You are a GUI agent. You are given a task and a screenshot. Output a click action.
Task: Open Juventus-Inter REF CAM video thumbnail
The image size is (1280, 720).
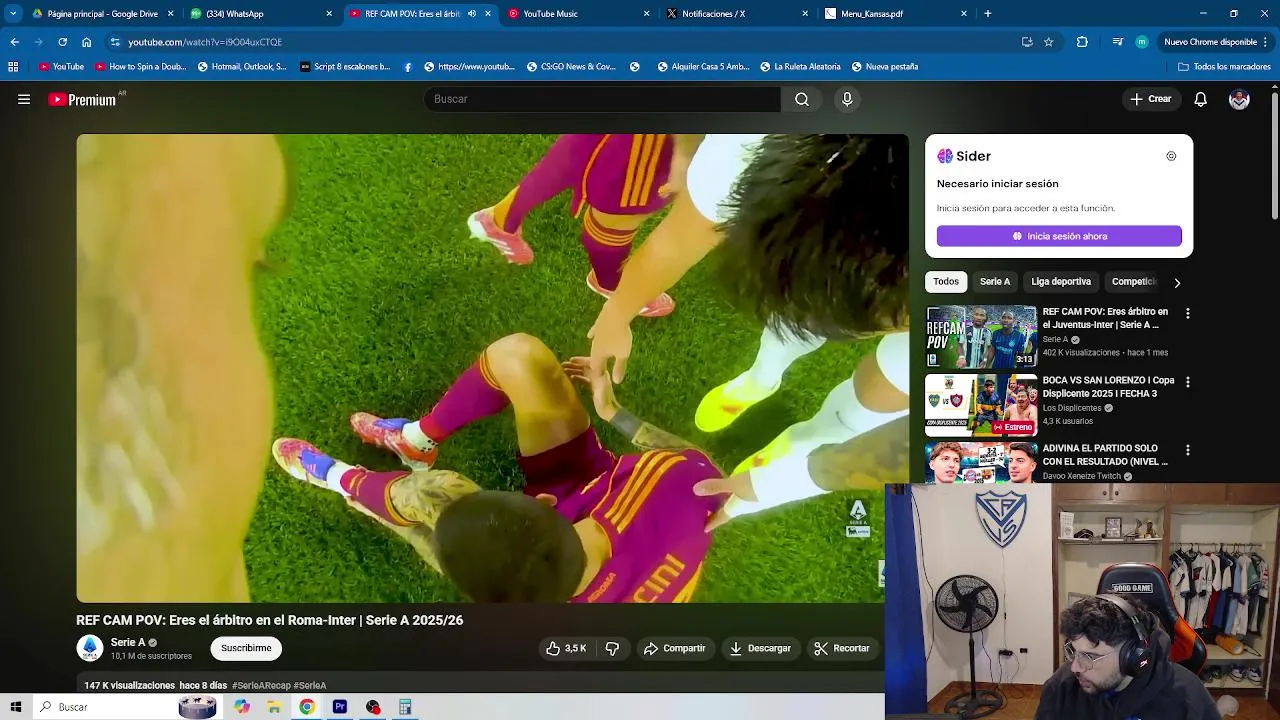pyautogui.click(x=981, y=336)
